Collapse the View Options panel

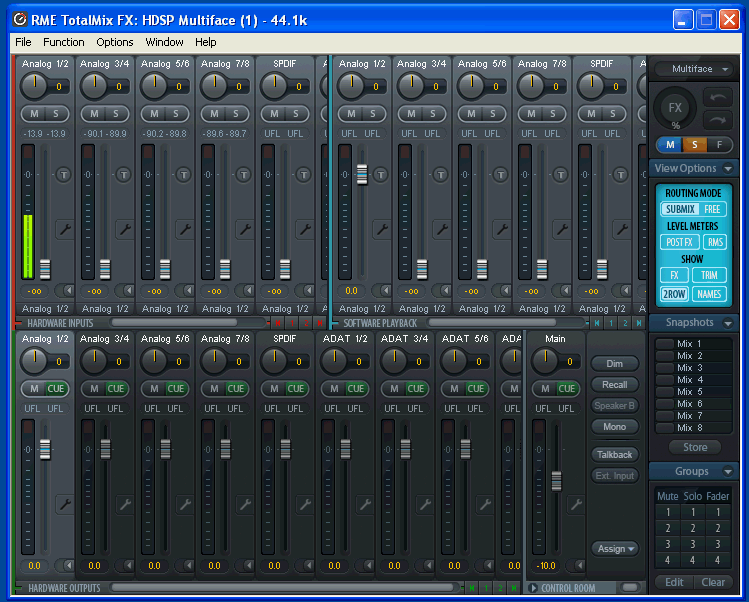(728, 168)
